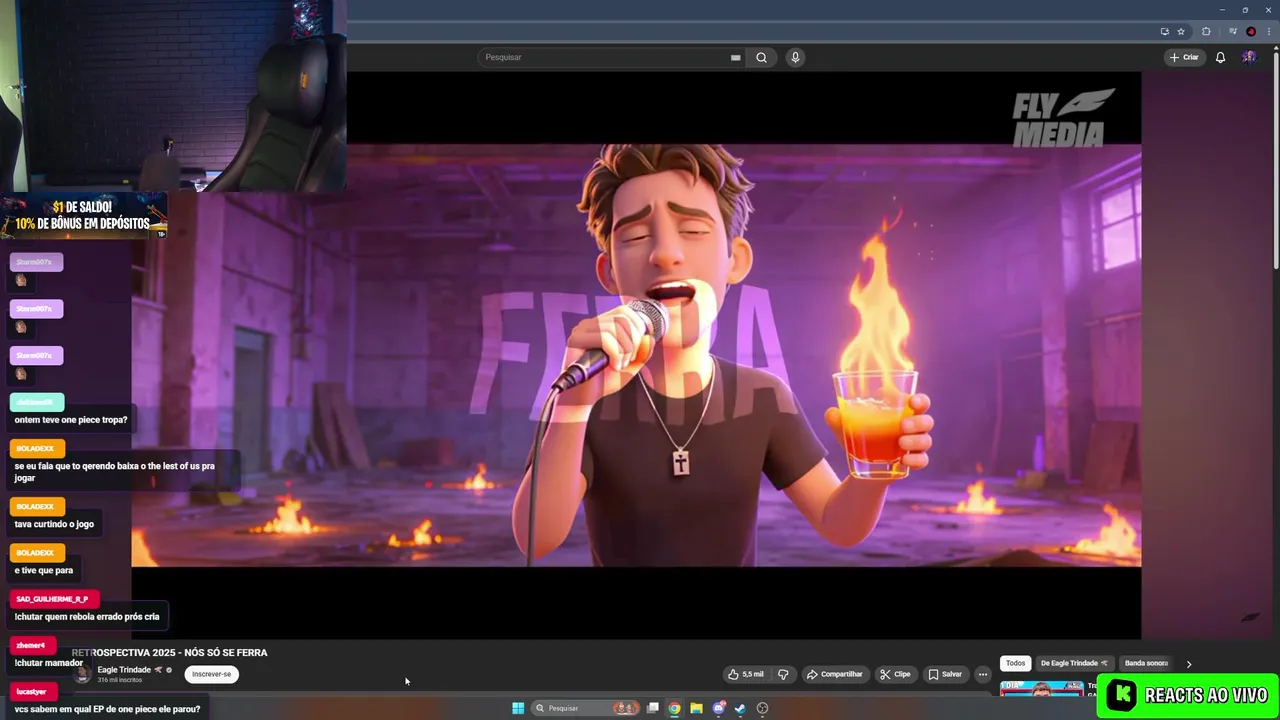Click the 'tava curtindo o jogo' chat message

coord(54,524)
